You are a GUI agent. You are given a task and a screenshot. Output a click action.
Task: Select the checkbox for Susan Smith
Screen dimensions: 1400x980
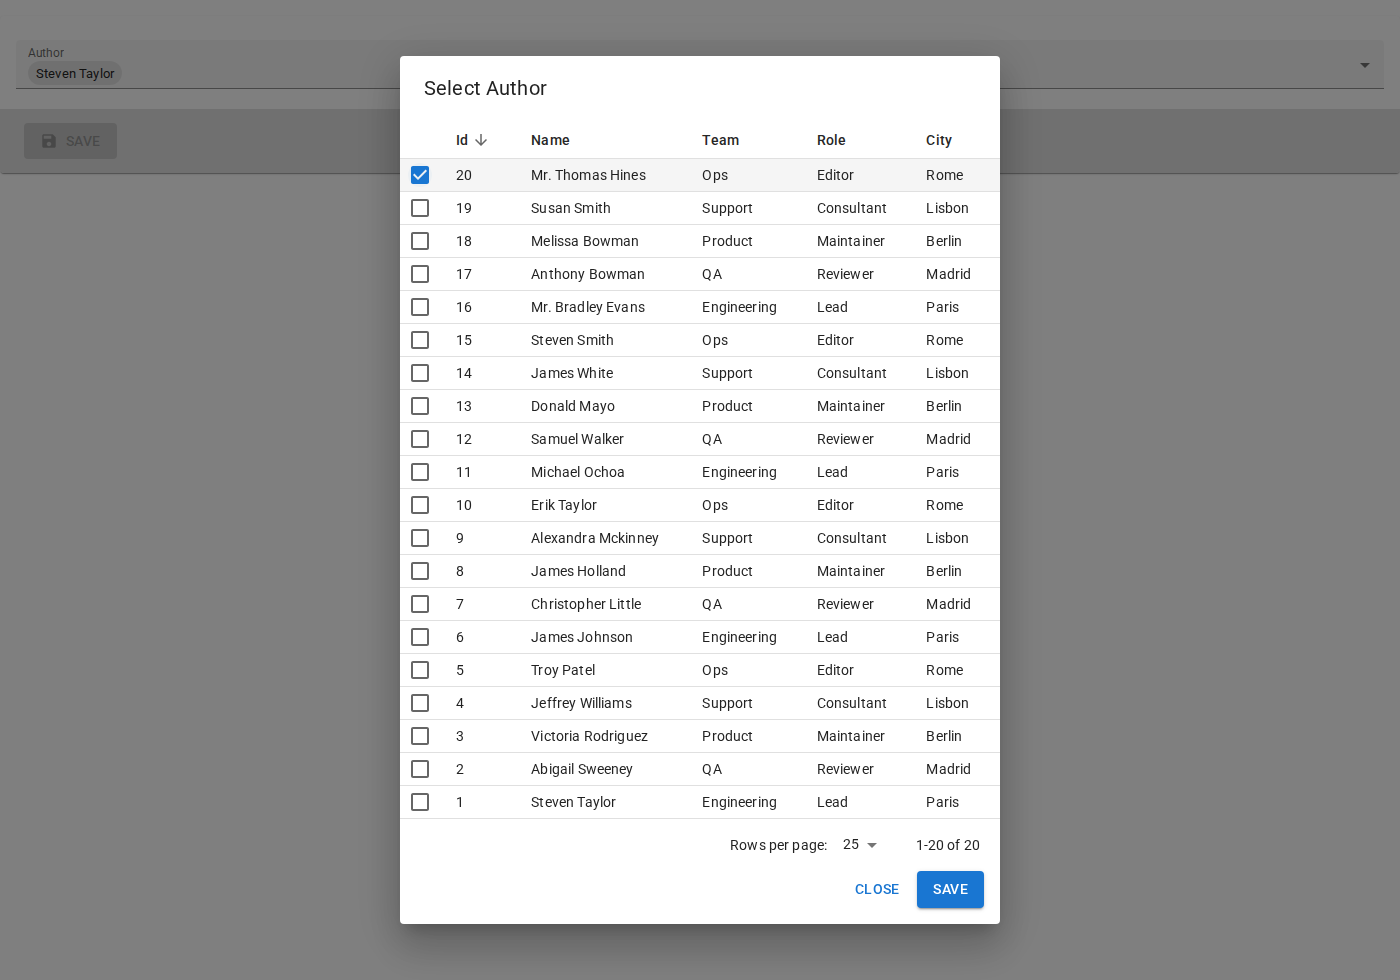coord(420,208)
